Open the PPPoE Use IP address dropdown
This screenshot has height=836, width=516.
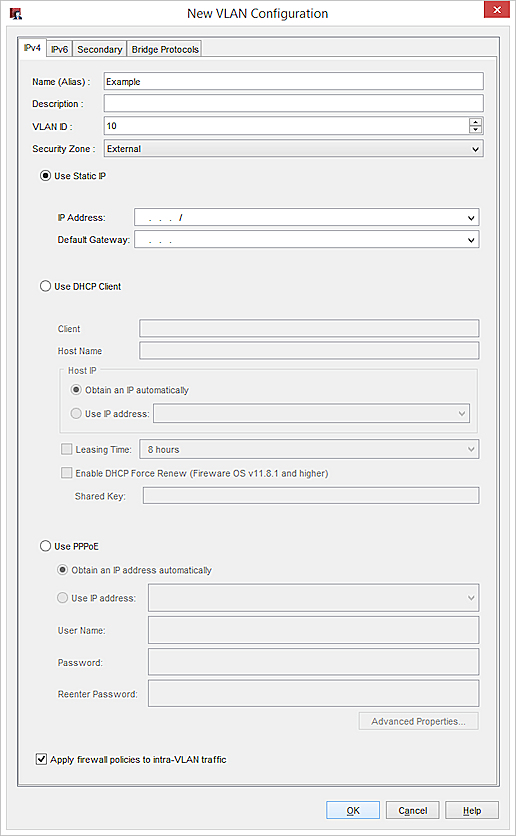313,598
